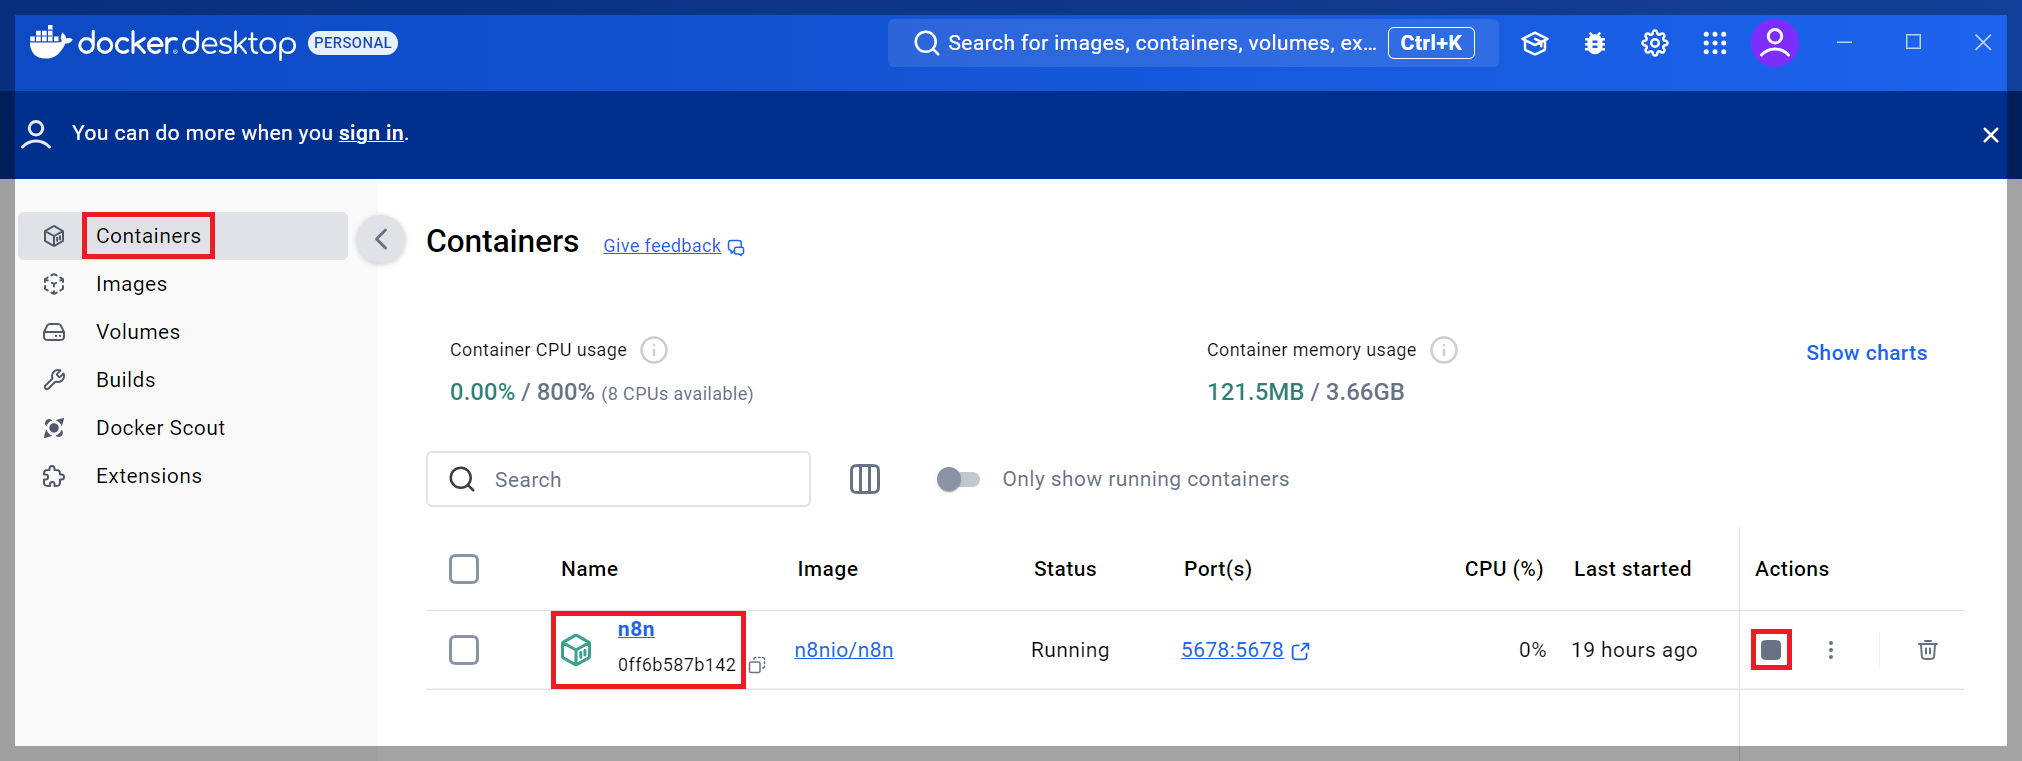The height and width of the screenshot is (761, 2022).
Task: Click the CPU usage info icon
Action: coord(654,350)
